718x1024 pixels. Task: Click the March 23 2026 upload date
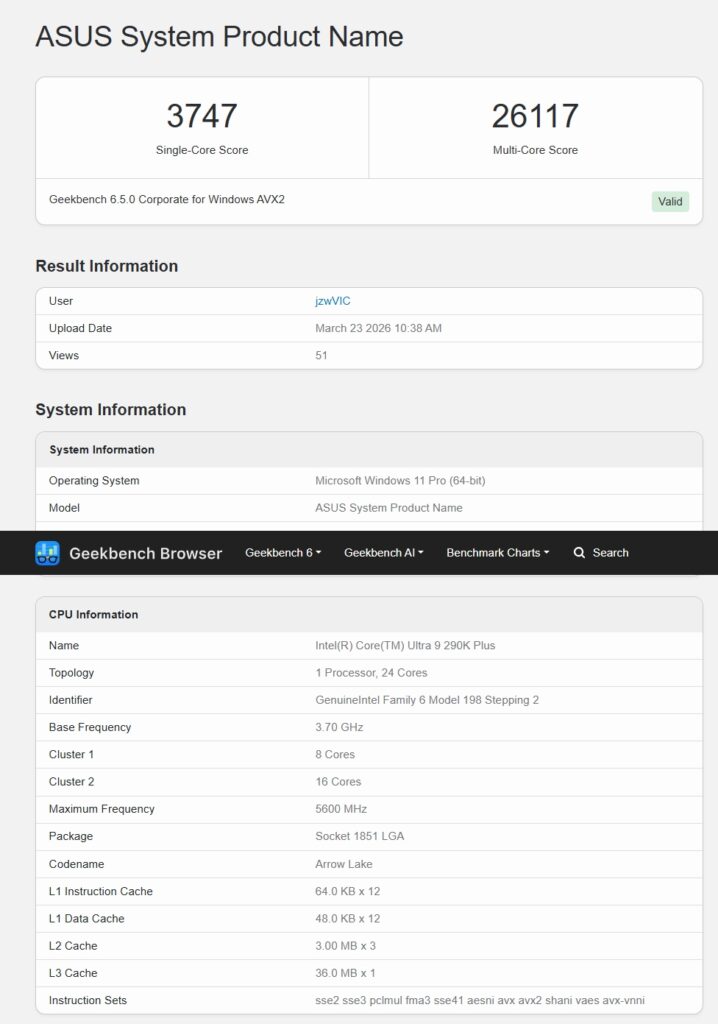[x=378, y=328]
